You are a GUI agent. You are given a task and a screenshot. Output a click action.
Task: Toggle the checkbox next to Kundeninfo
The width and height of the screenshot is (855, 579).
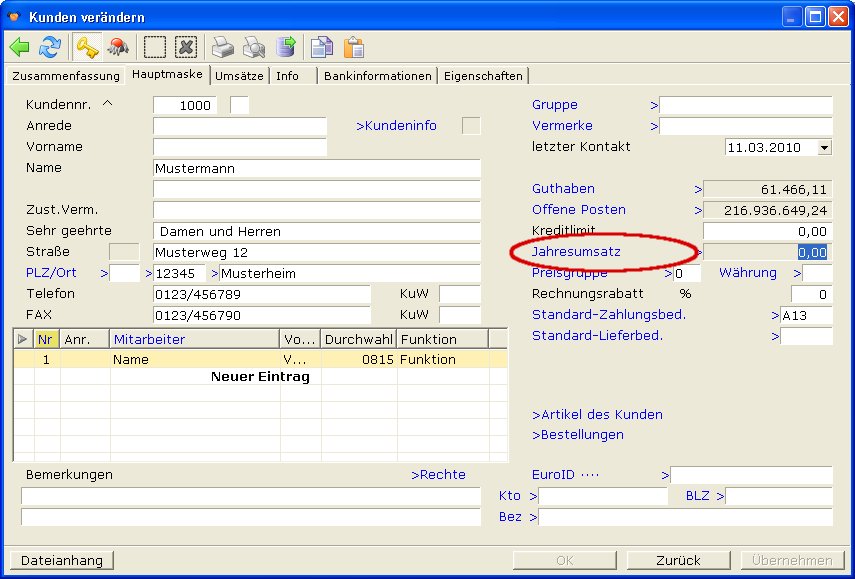(470, 126)
